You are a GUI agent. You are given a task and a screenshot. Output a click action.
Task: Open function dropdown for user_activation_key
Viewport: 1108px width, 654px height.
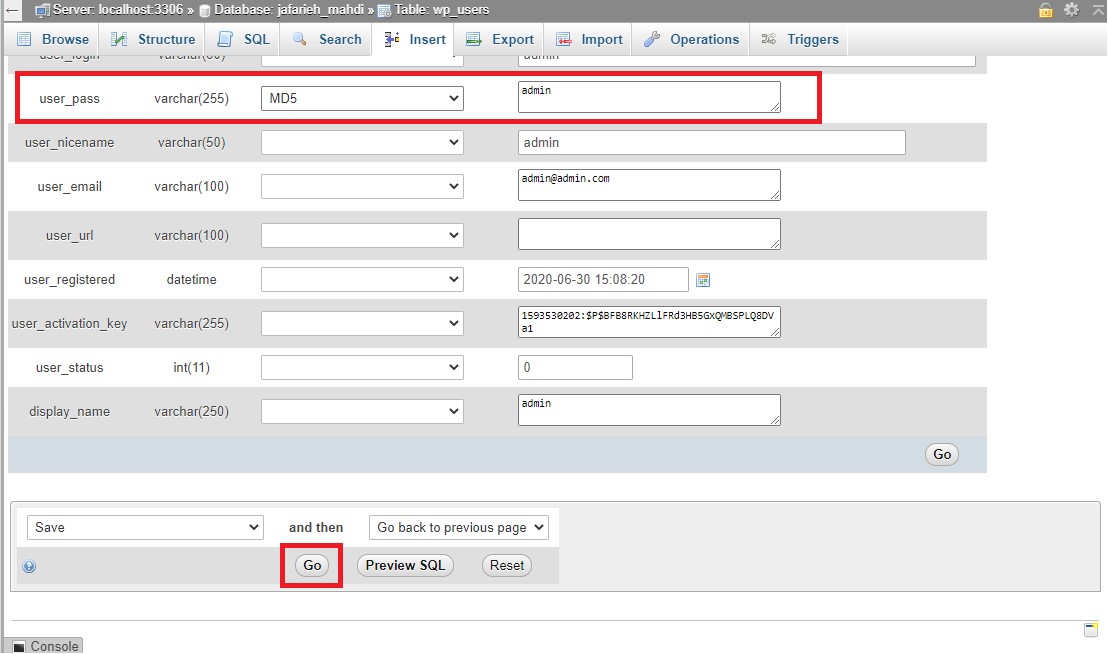point(362,323)
